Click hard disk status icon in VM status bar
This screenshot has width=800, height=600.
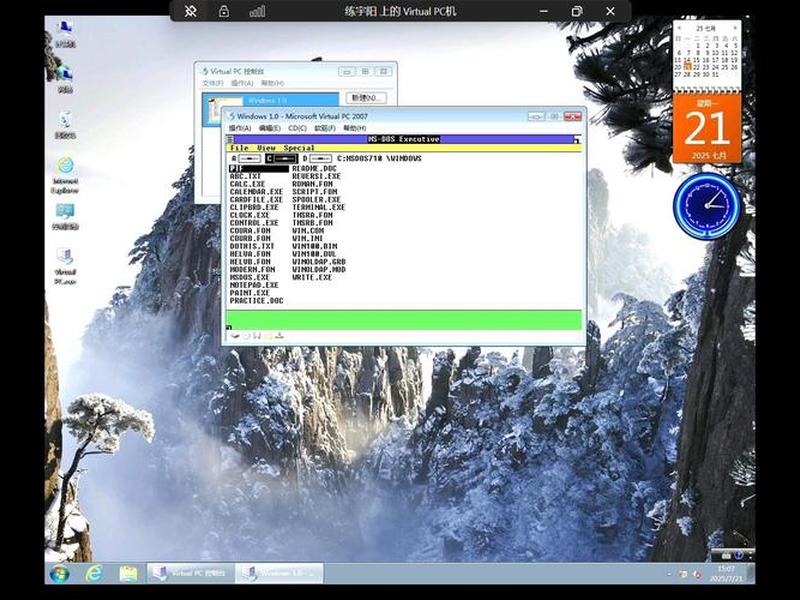[x=235, y=336]
